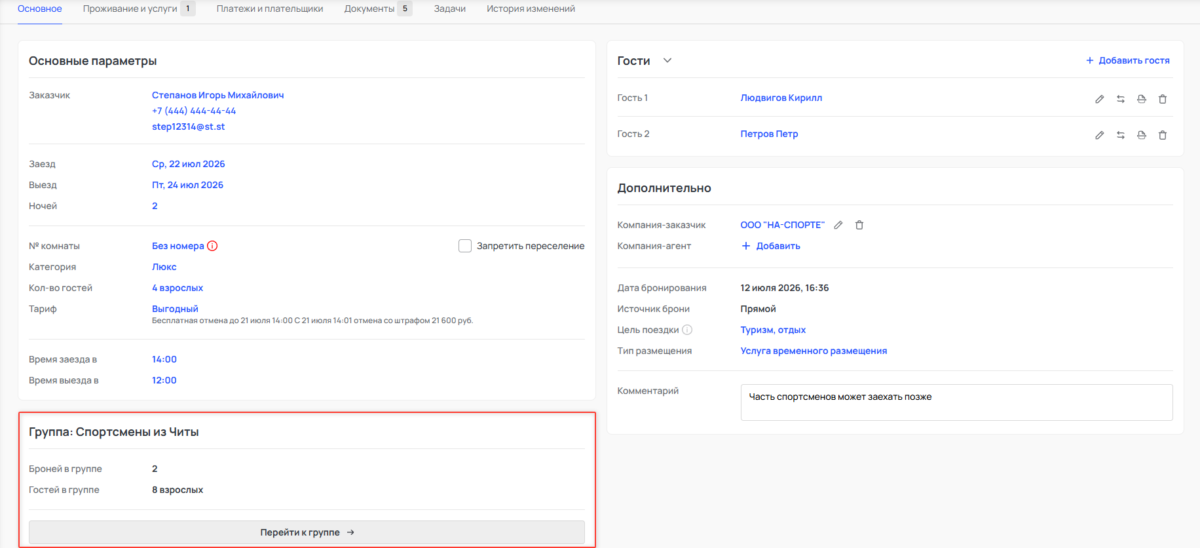Edit guest Петров Петр with pencil icon
Screen dimensions: 1200x548
[1099, 135]
